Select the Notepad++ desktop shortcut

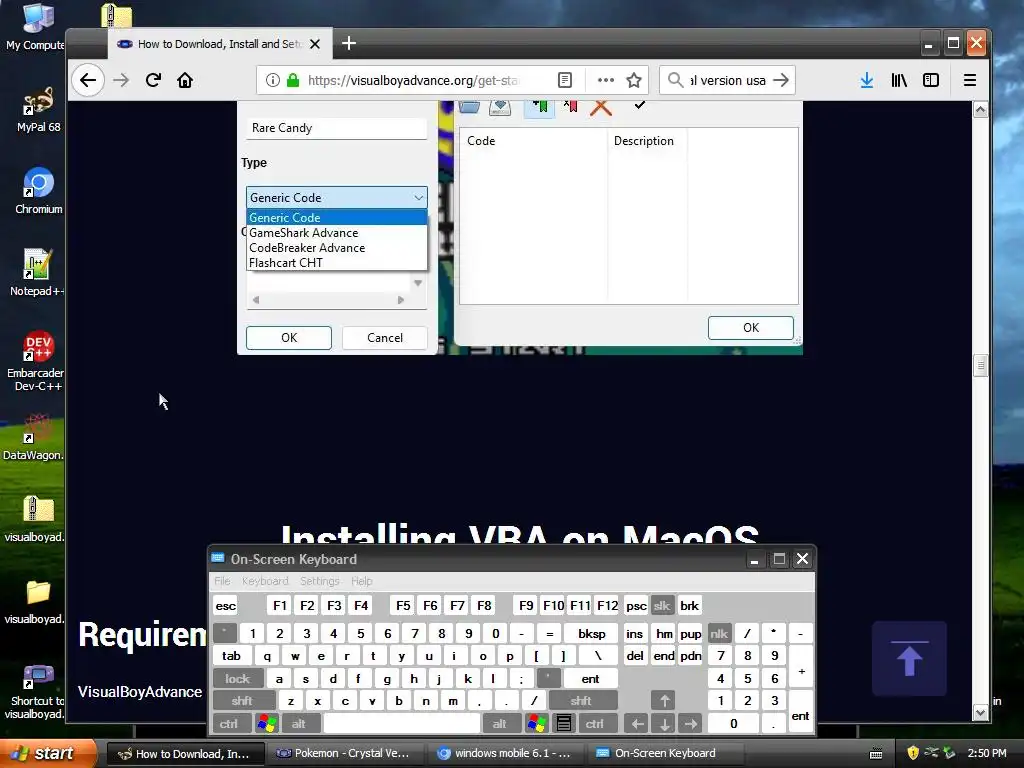tap(37, 273)
